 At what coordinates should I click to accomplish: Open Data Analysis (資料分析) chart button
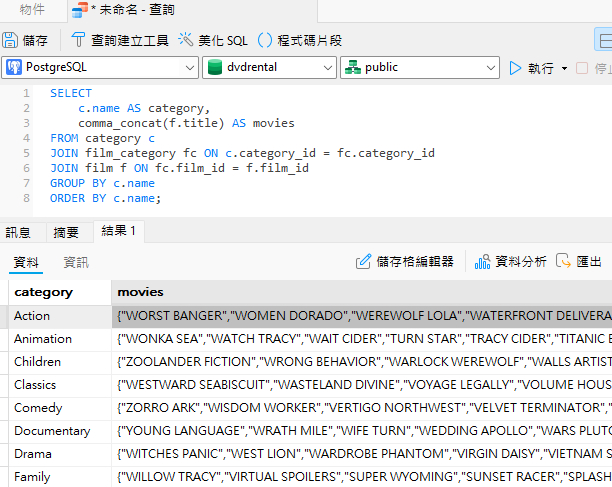pyautogui.click(x=511, y=261)
